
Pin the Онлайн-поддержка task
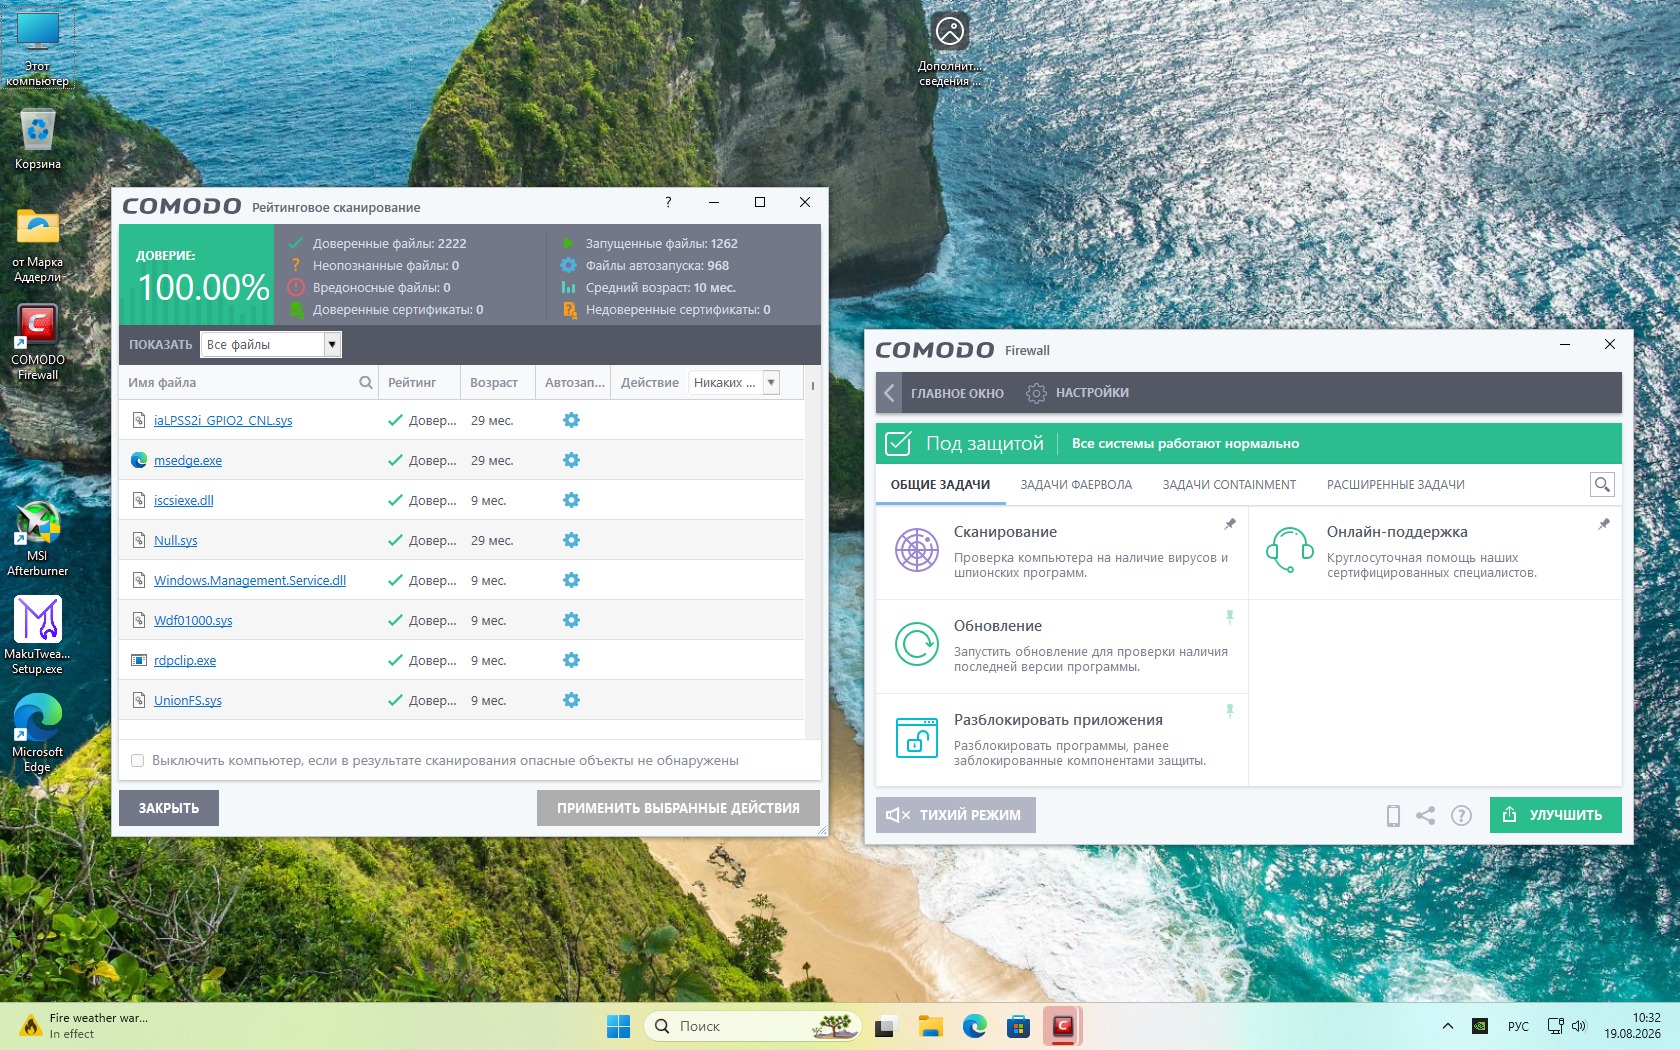(1604, 524)
